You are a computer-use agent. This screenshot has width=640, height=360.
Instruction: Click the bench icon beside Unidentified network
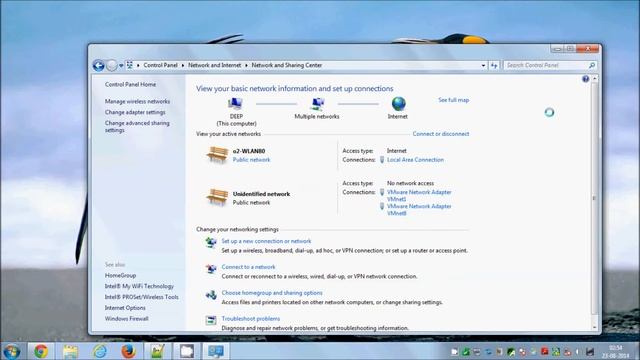click(x=217, y=197)
